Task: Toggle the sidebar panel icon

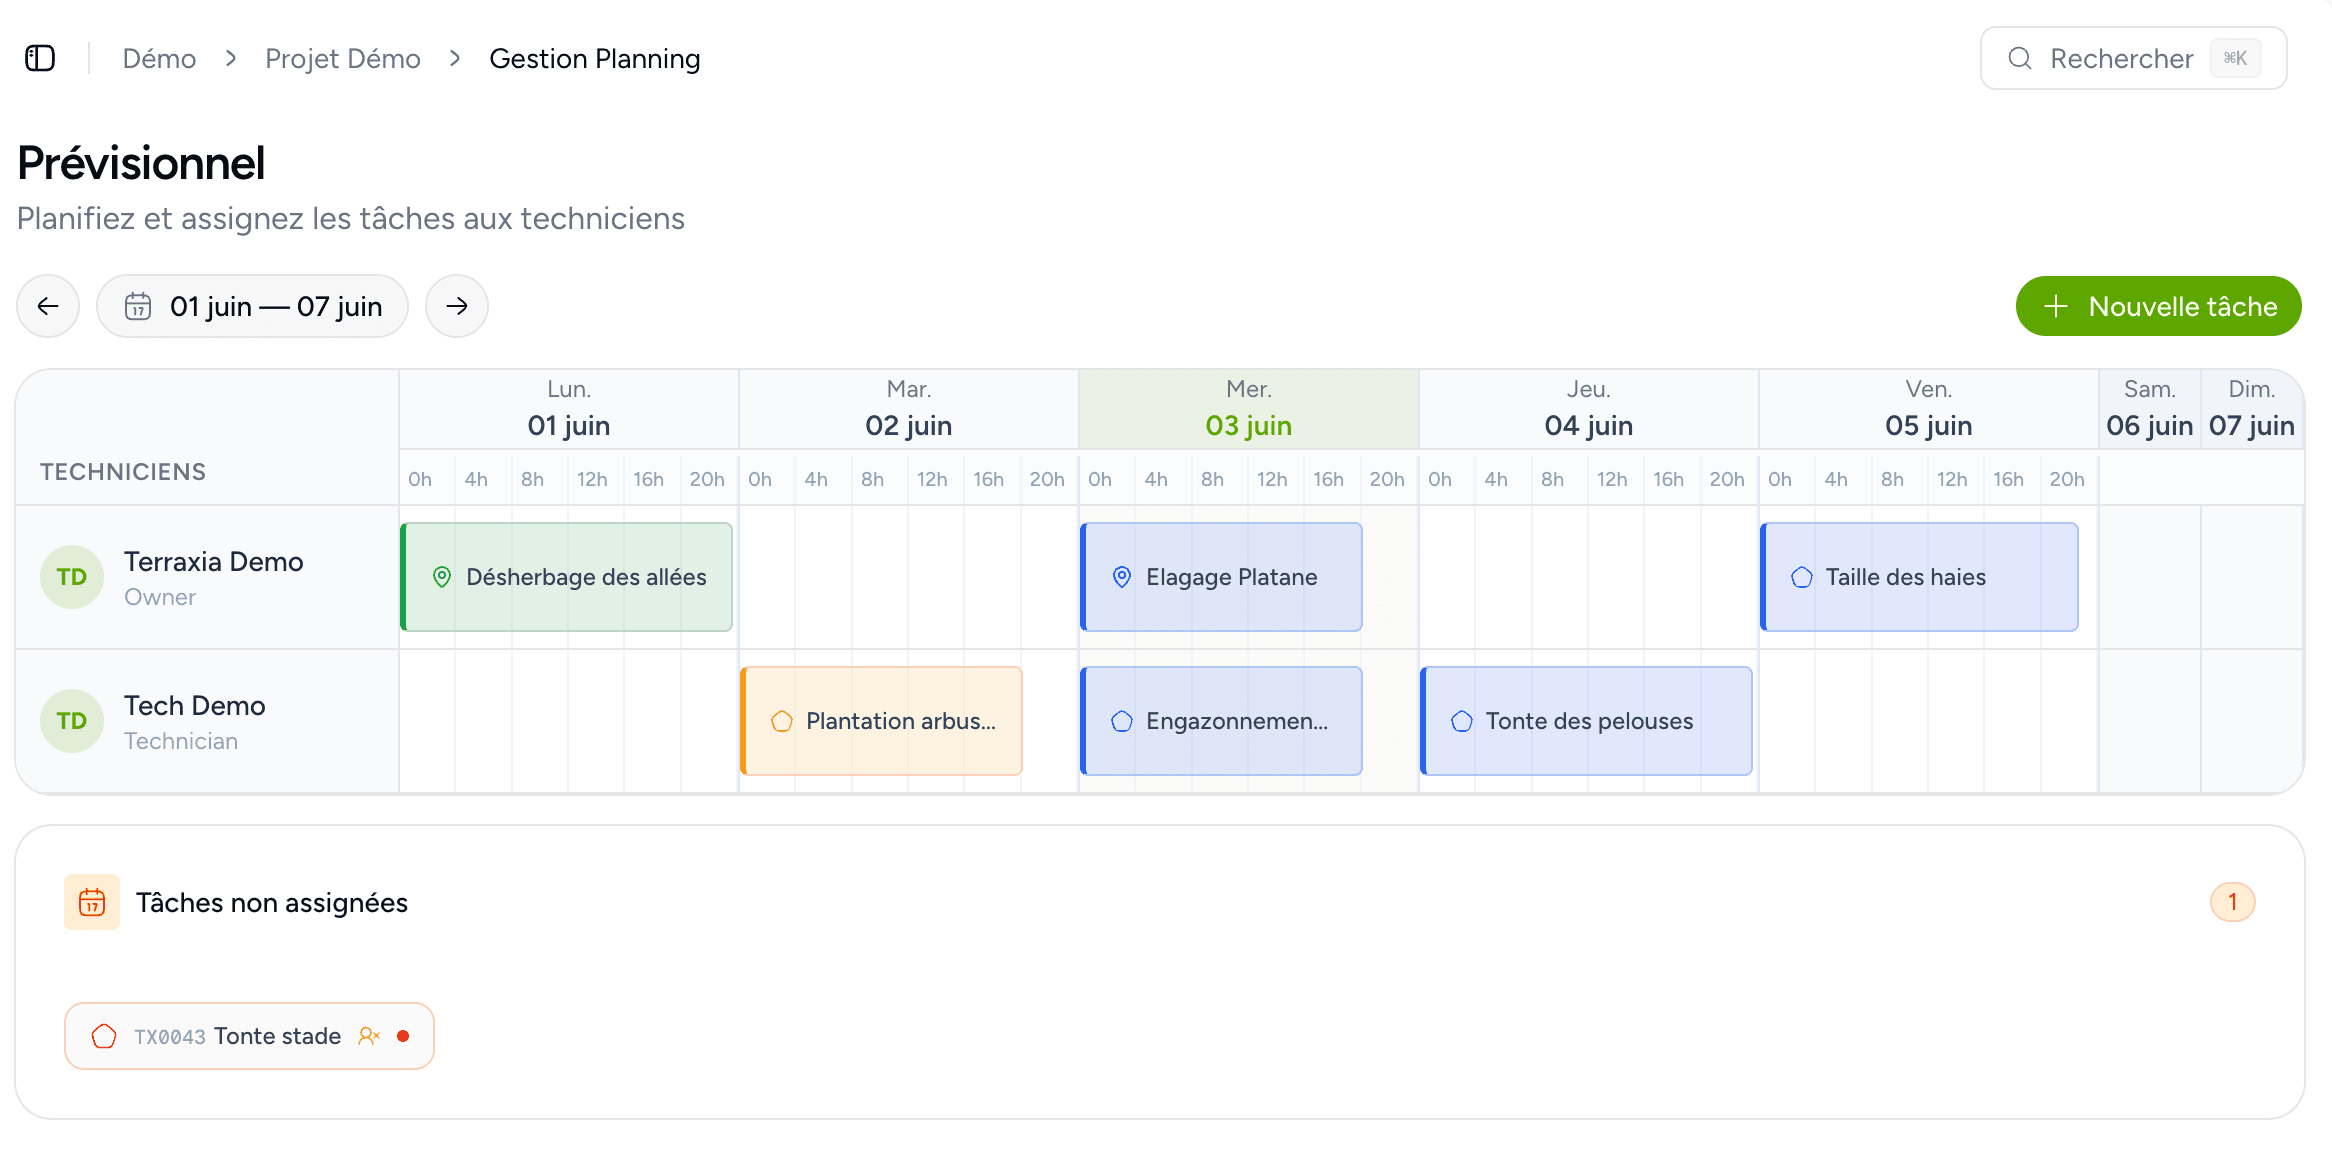Action: [40, 58]
